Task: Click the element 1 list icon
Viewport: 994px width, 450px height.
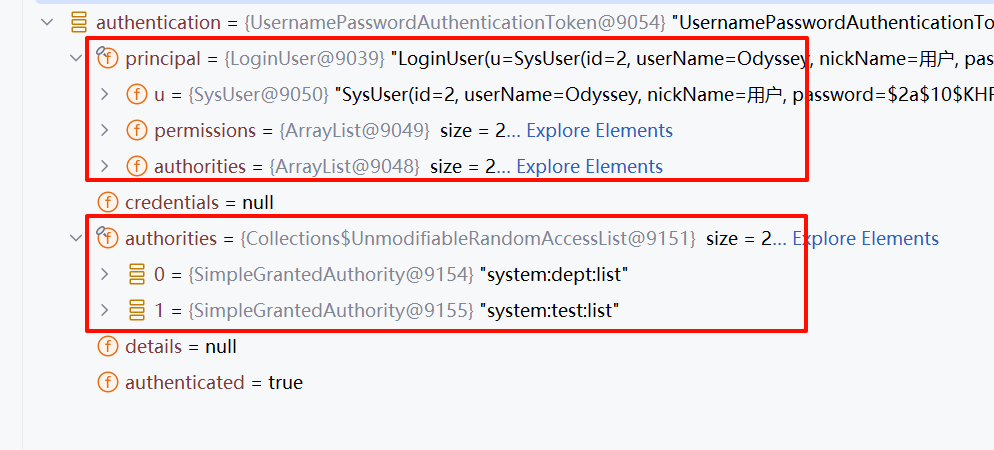Action: point(136,311)
